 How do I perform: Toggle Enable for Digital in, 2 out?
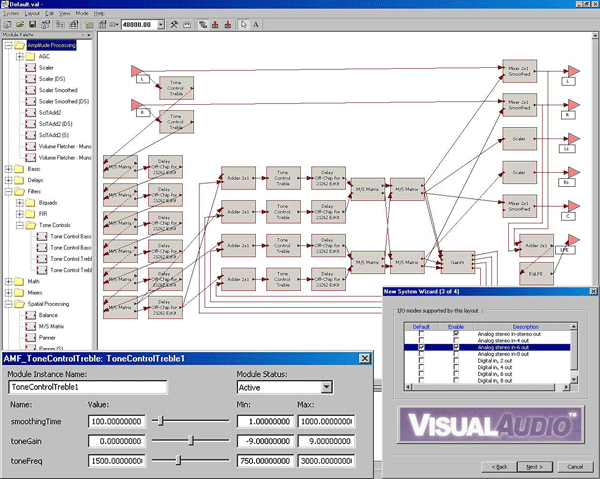tap(456, 361)
